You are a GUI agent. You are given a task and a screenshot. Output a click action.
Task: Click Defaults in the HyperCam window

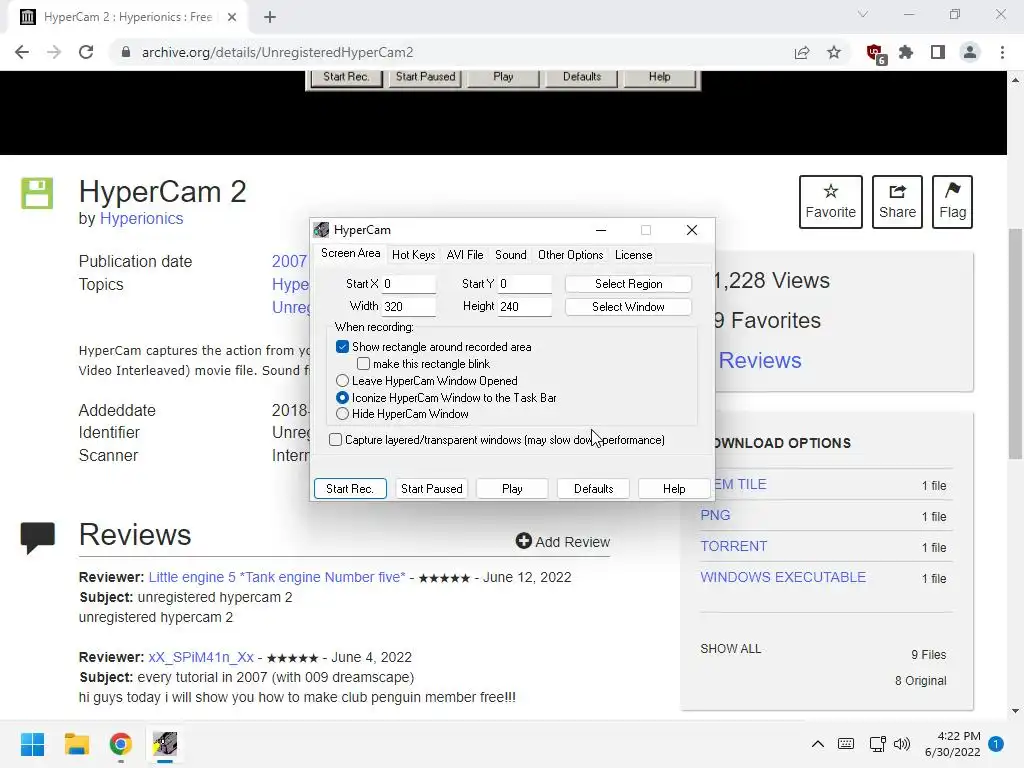[x=593, y=488]
